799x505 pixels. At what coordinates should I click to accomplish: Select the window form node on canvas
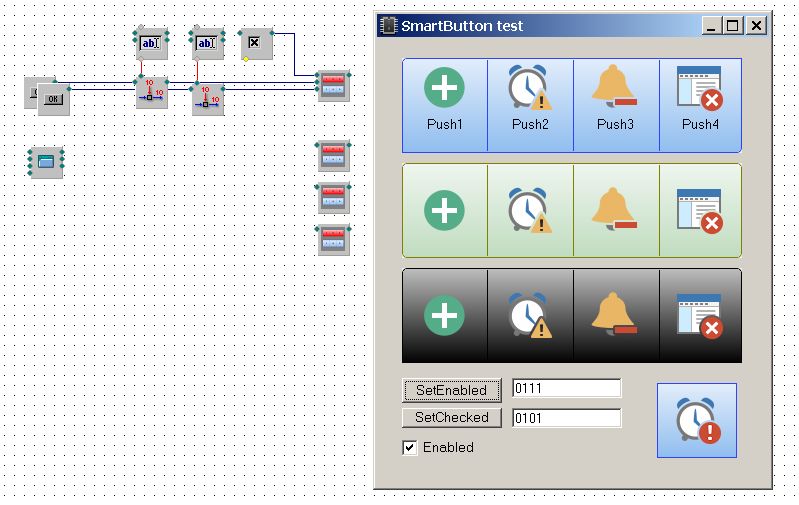point(46,162)
